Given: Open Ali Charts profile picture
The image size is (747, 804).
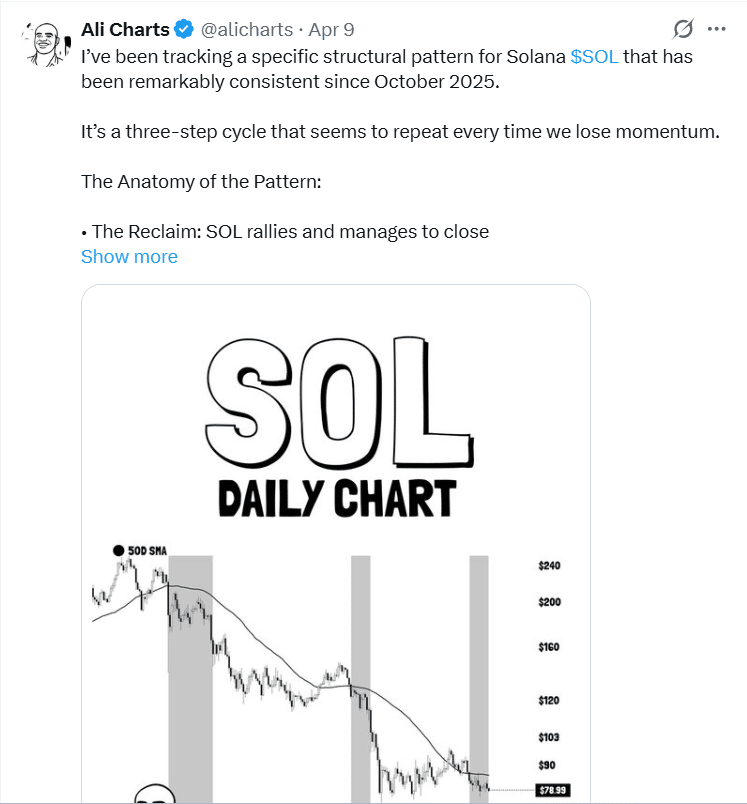Looking at the screenshot, I should [x=44, y=44].
